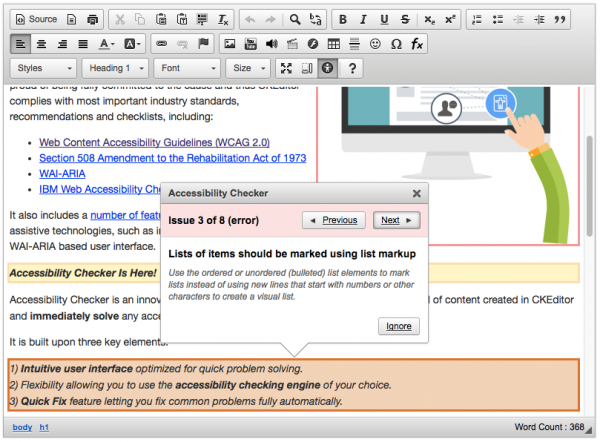This screenshot has height=442, width=600.
Task: Toggle Show Blocks
Action: click(307, 68)
